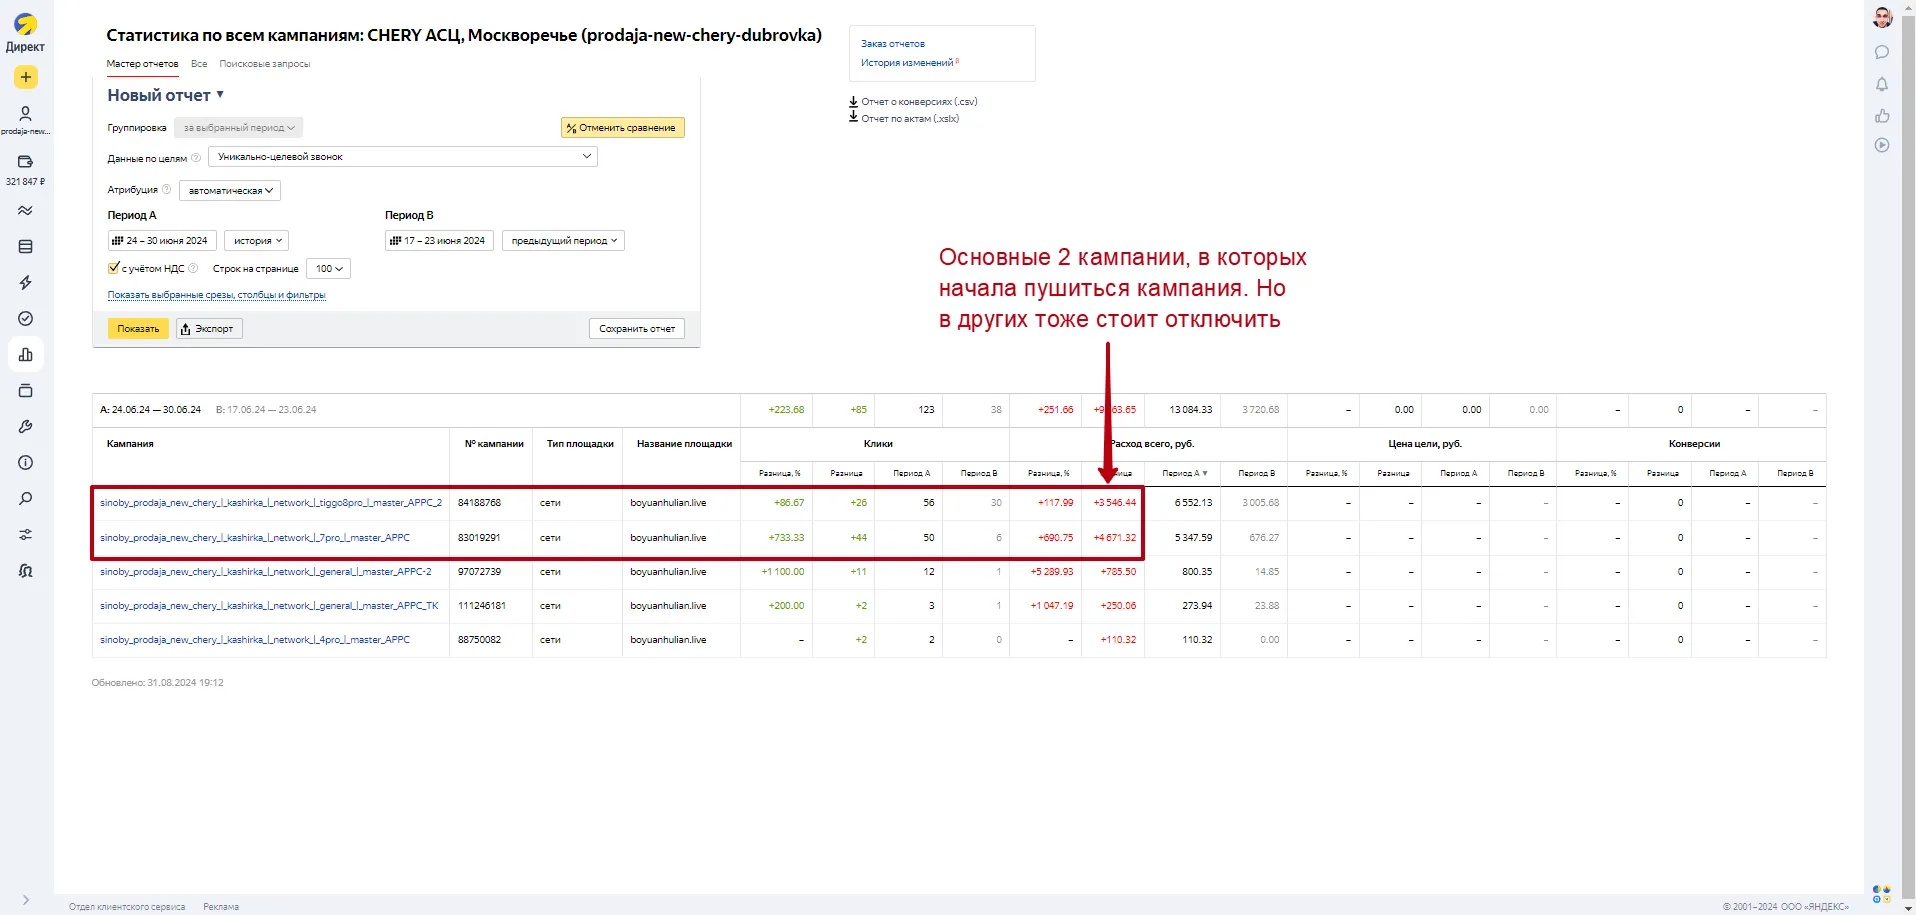Expand the 'автоматическая' attribution dropdown
The image size is (1916, 915).
point(230,190)
